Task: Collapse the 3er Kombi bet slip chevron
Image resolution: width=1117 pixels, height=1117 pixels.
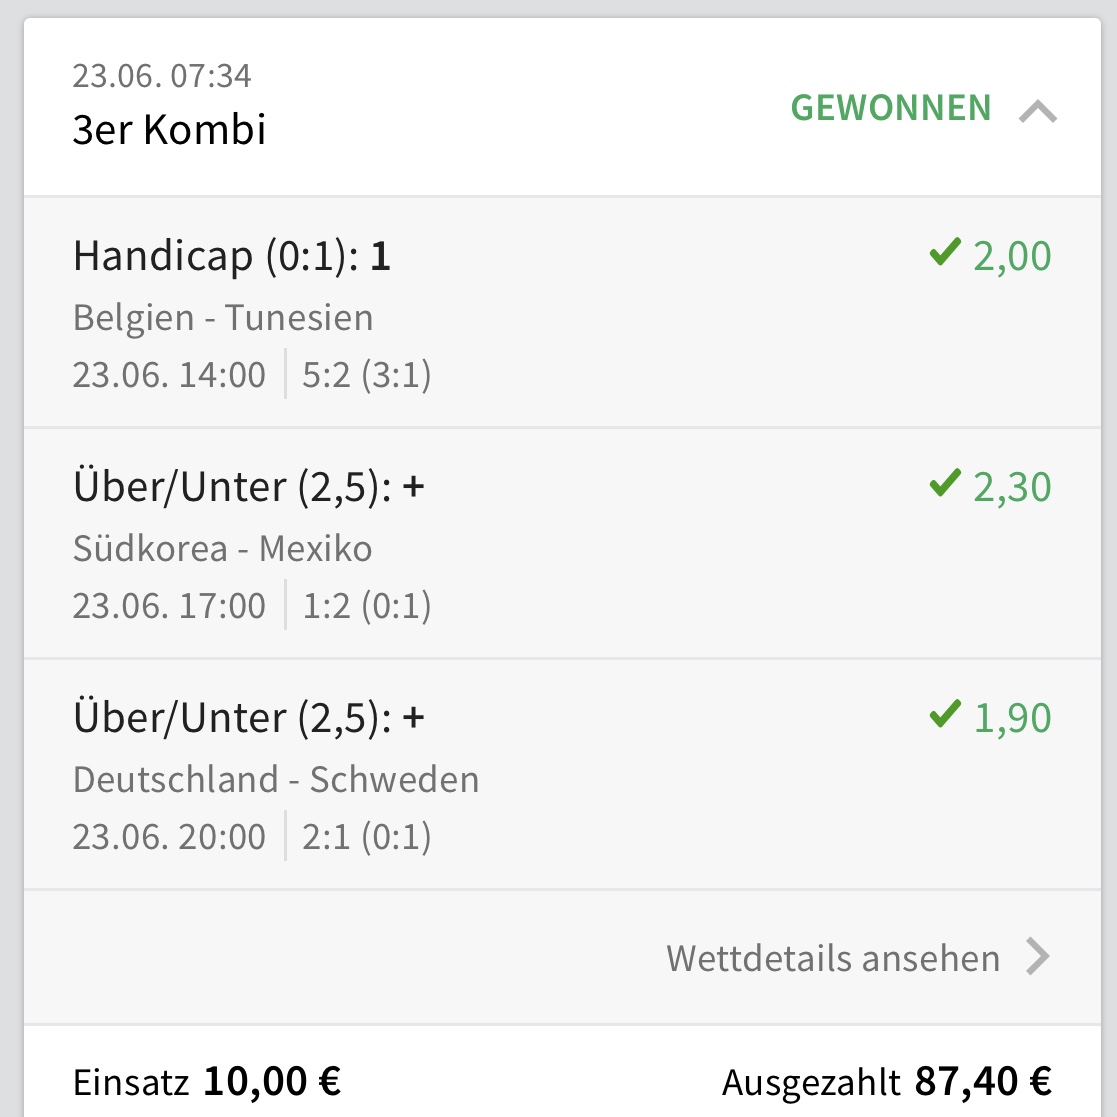Action: (1037, 112)
